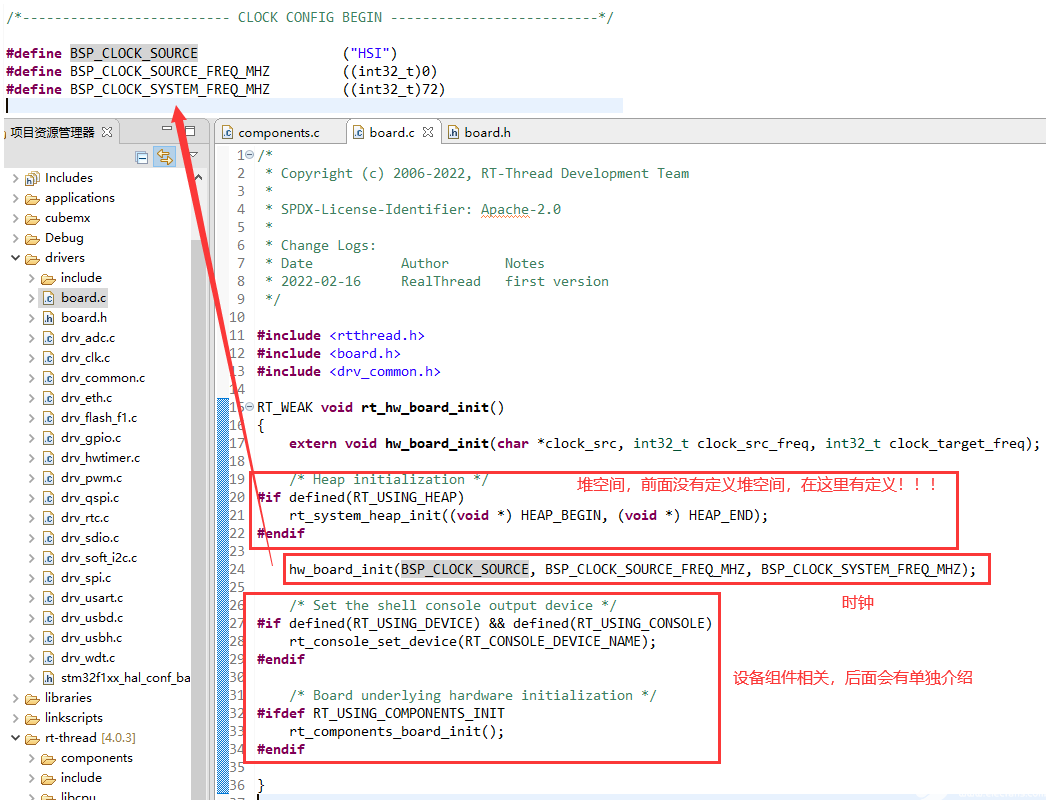This screenshot has width=1052, height=804.
Task: Select drv_gpio.c in the project tree
Action: click(x=92, y=437)
